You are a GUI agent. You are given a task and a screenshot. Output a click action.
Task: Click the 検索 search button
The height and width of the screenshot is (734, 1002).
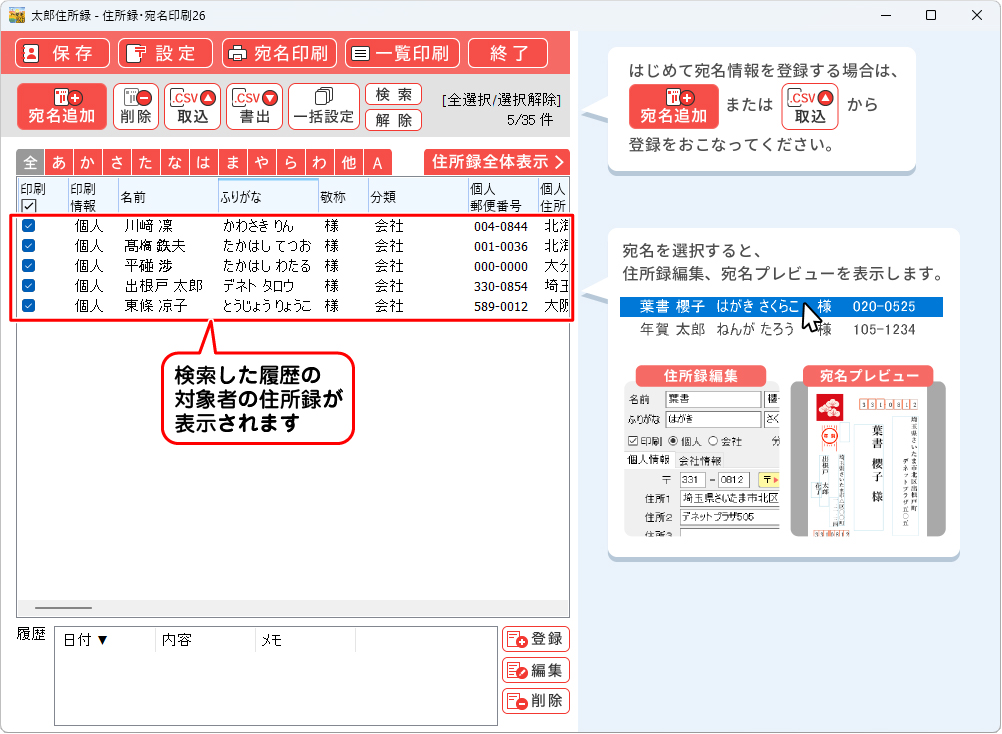393,95
